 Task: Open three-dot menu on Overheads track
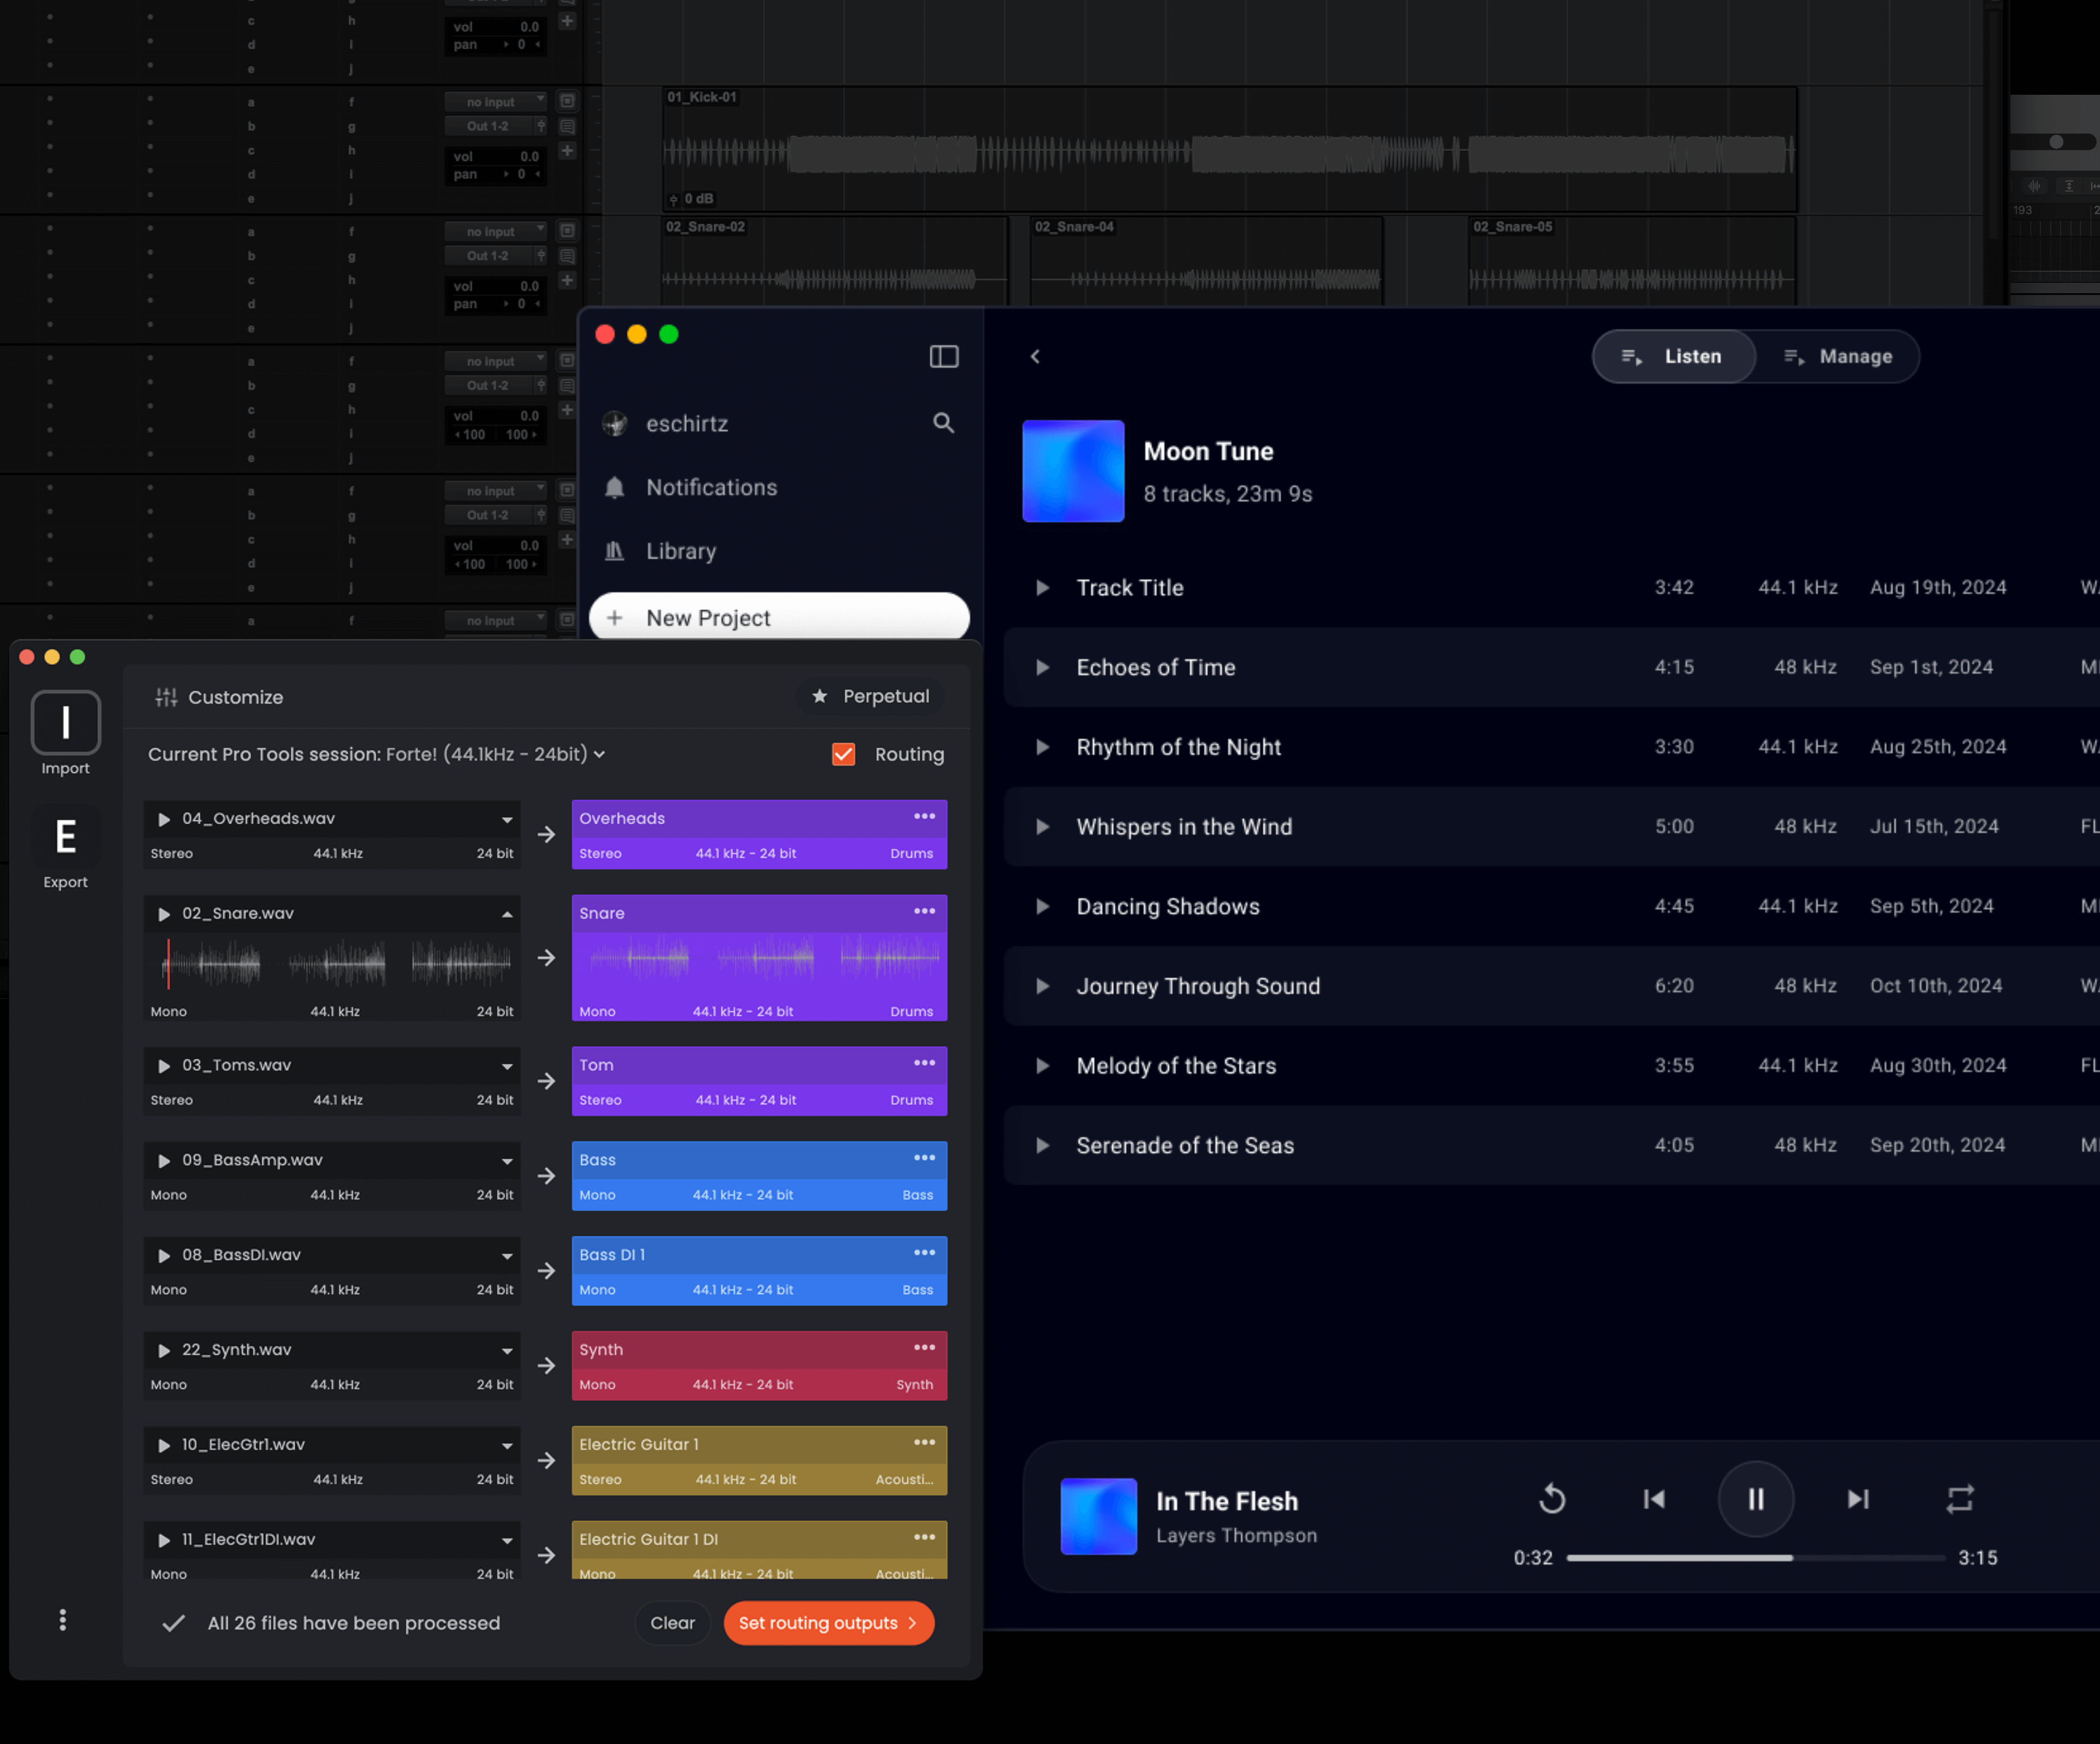point(924,817)
